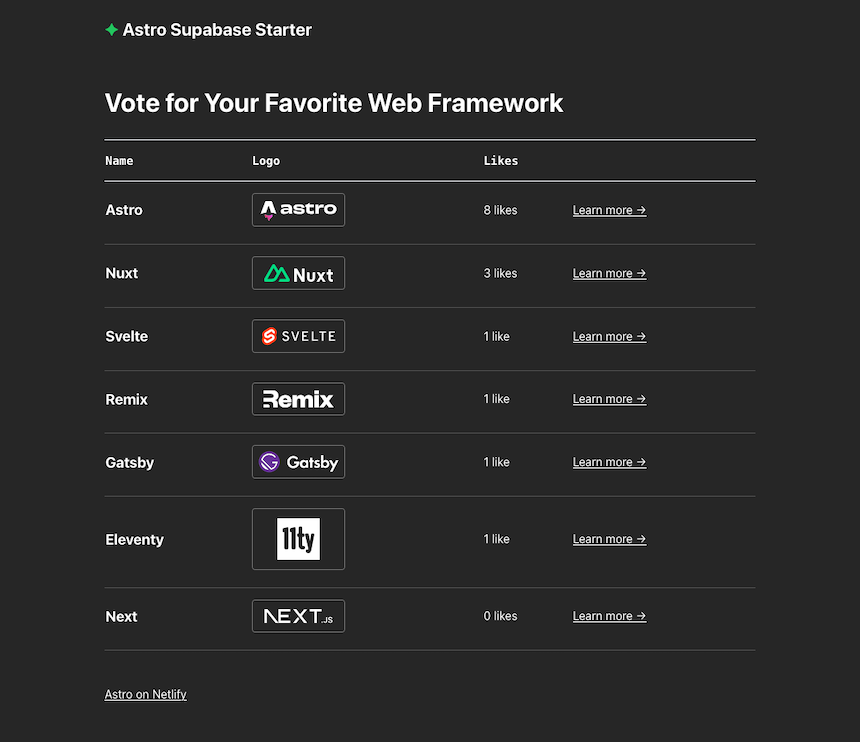Click the Nuxt logo image
860x742 pixels.
[x=298, y=273]
